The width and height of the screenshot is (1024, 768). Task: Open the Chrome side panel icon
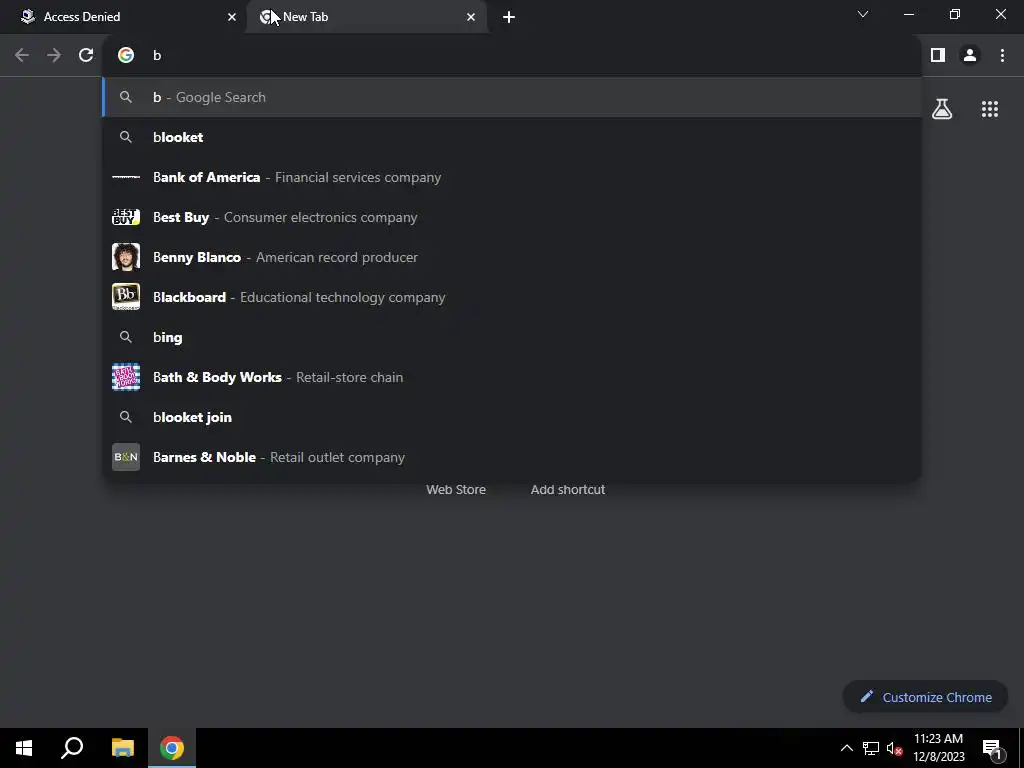pyautogui.click(x=938, y=56)
